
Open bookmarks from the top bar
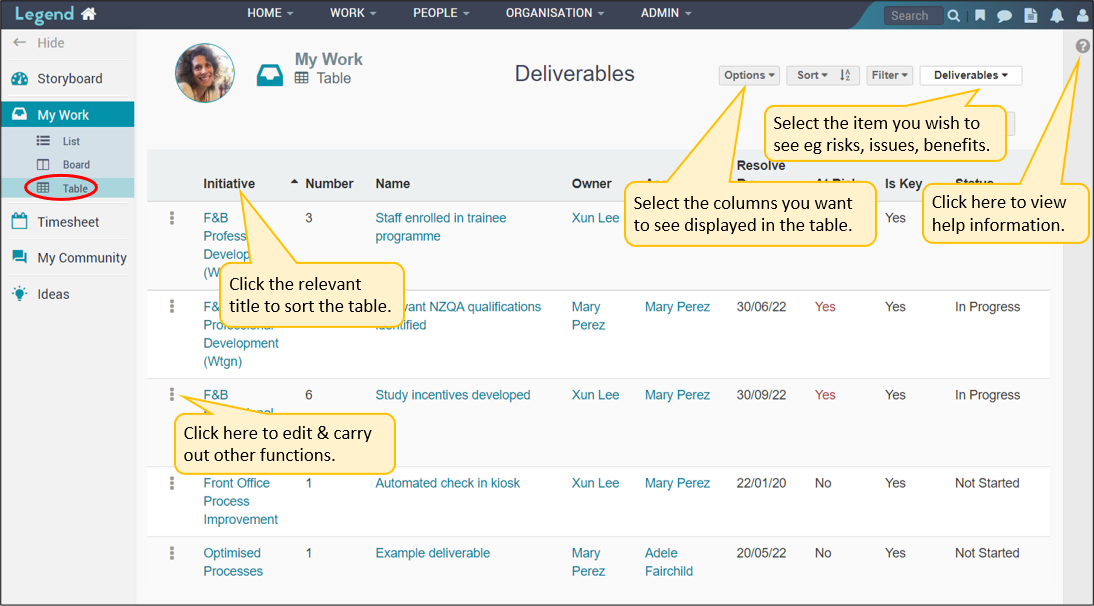[980, 15]
